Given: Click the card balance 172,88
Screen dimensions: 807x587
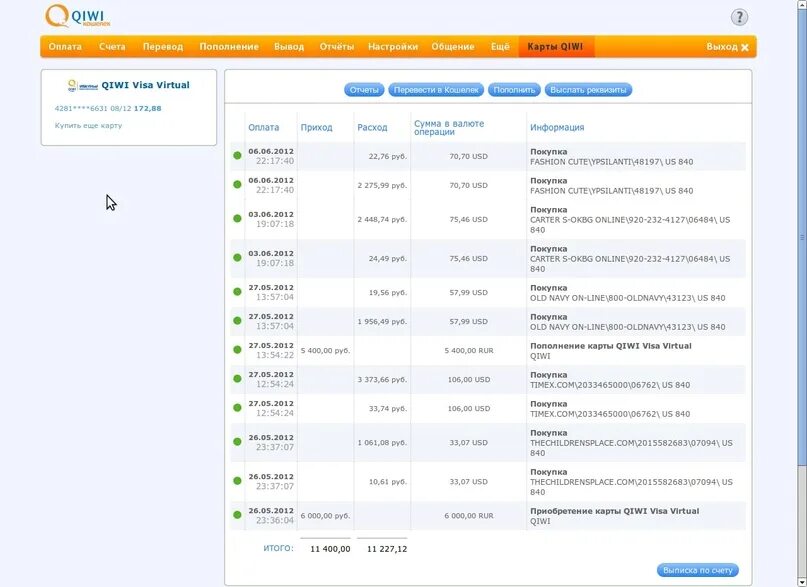Looking at the screenshot, I should tap(148, 109).
